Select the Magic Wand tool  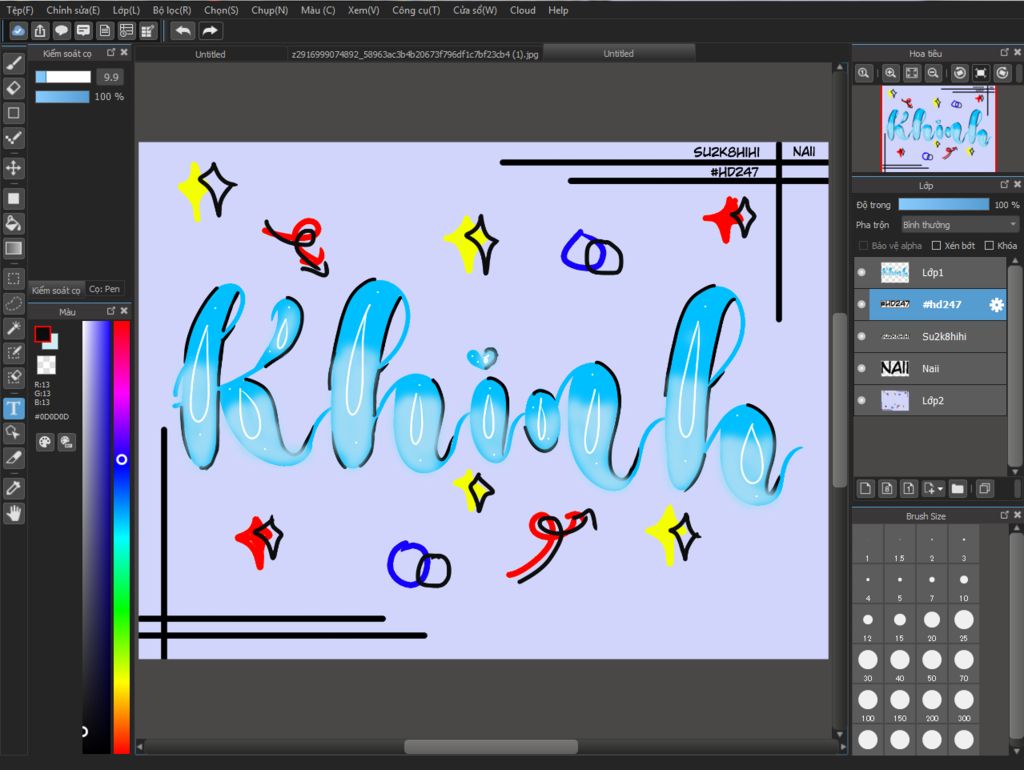tap(14, 328)
